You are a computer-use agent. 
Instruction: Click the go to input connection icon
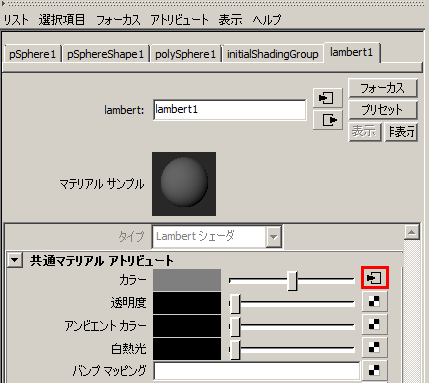click(x=327, y=98)
